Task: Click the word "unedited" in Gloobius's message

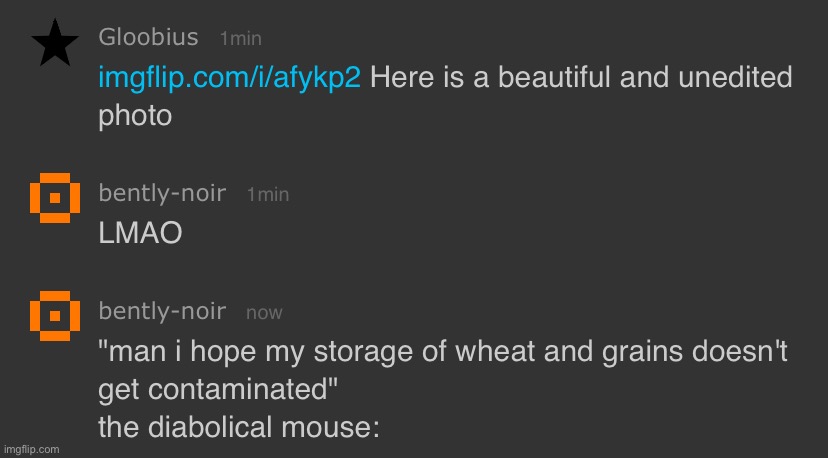Action: (x=732, y=77)
